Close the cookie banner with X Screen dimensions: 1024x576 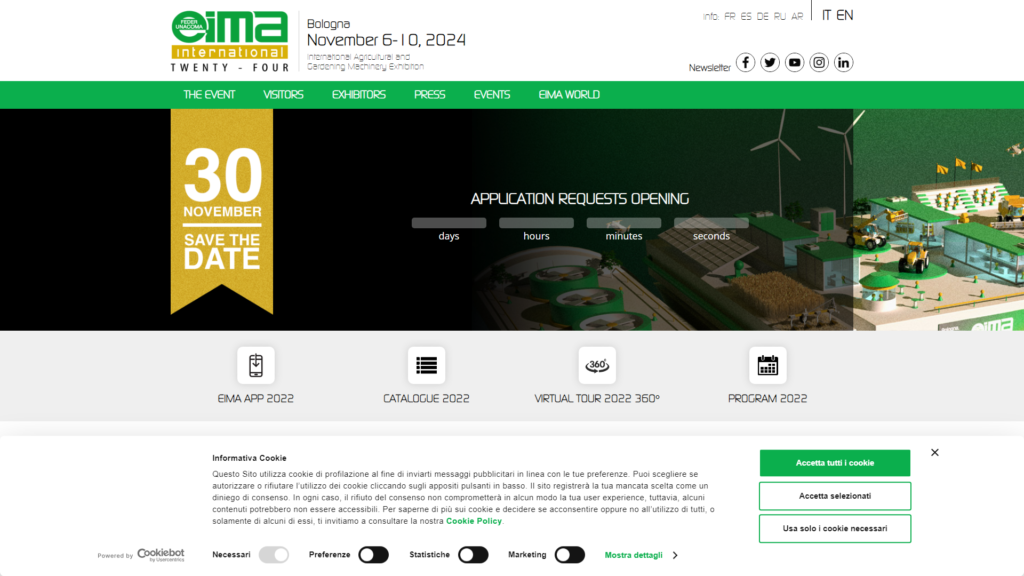coord(935,453)
